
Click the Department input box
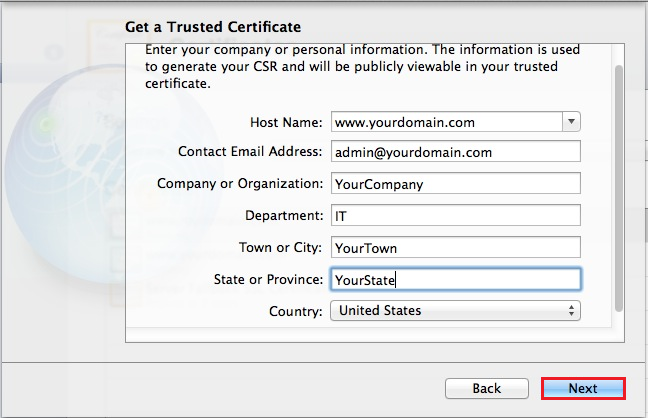tap(455, 216)
